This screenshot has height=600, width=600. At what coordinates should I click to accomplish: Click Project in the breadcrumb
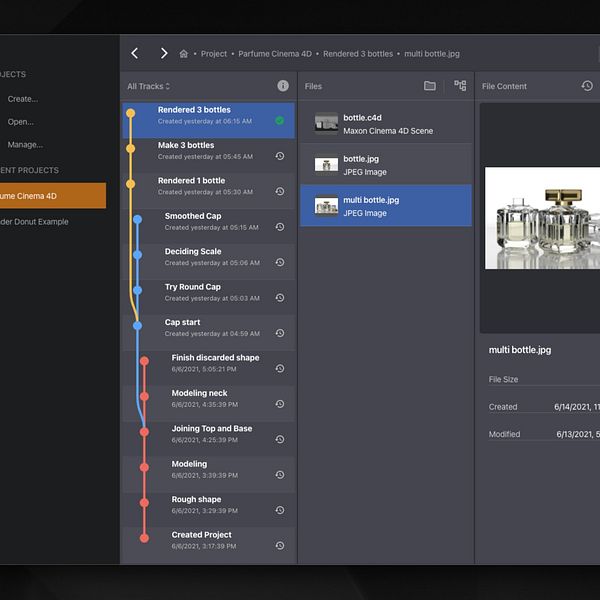[214, 54]
